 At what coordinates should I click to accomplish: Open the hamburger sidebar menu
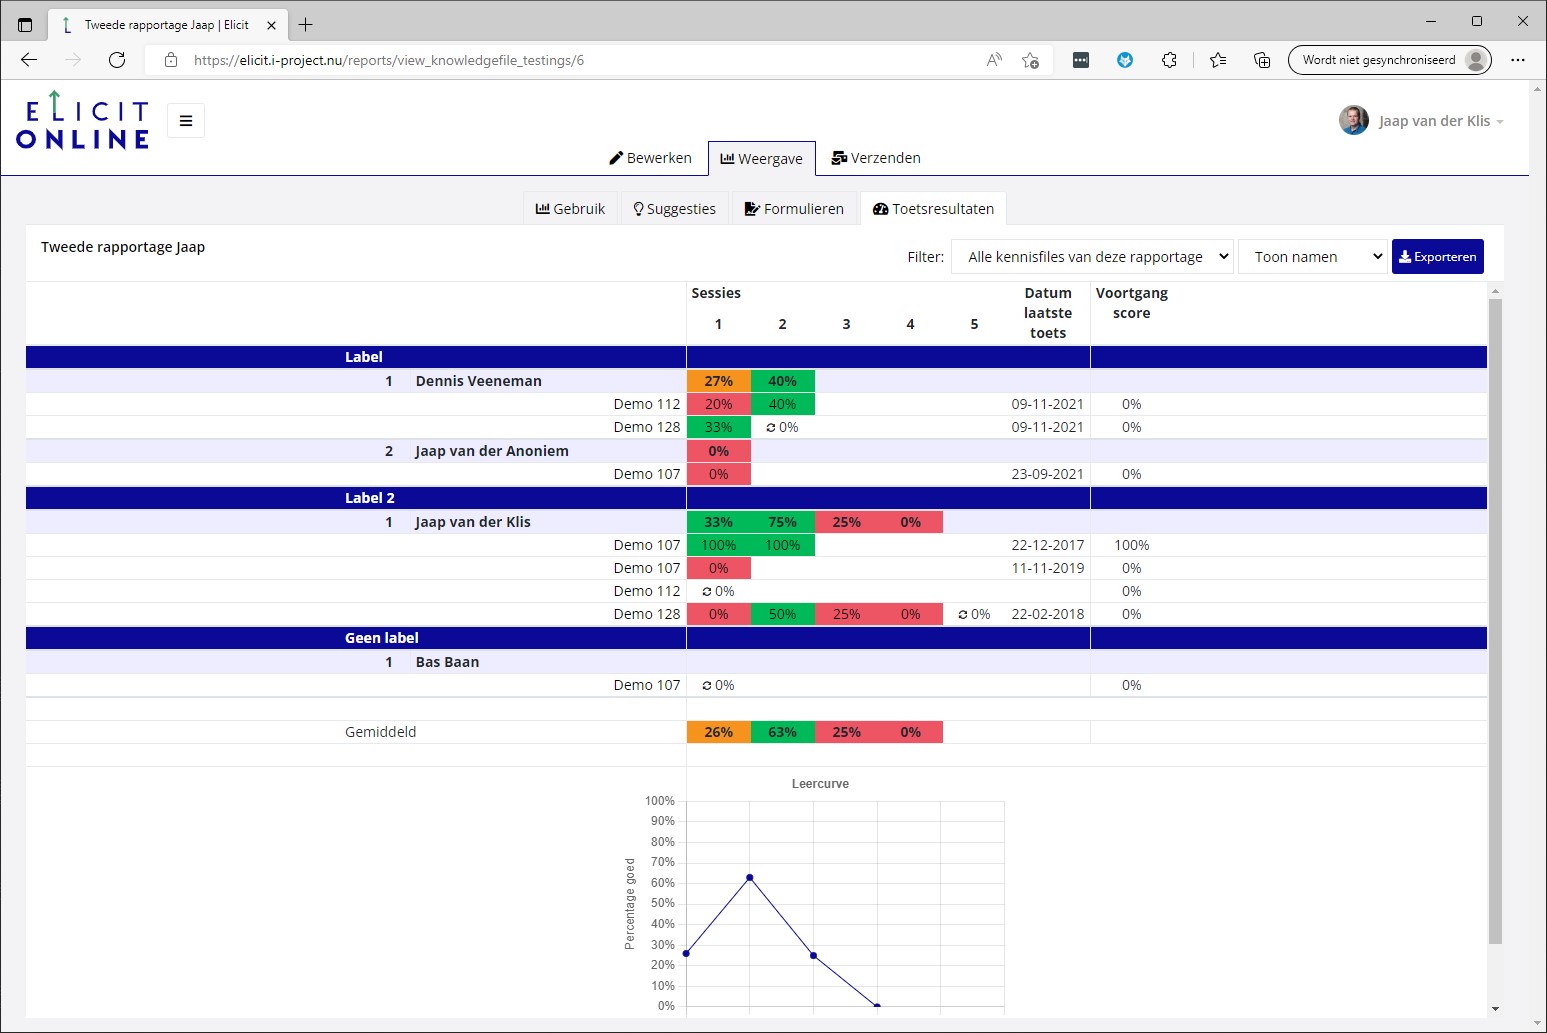(x=186, y=121)
